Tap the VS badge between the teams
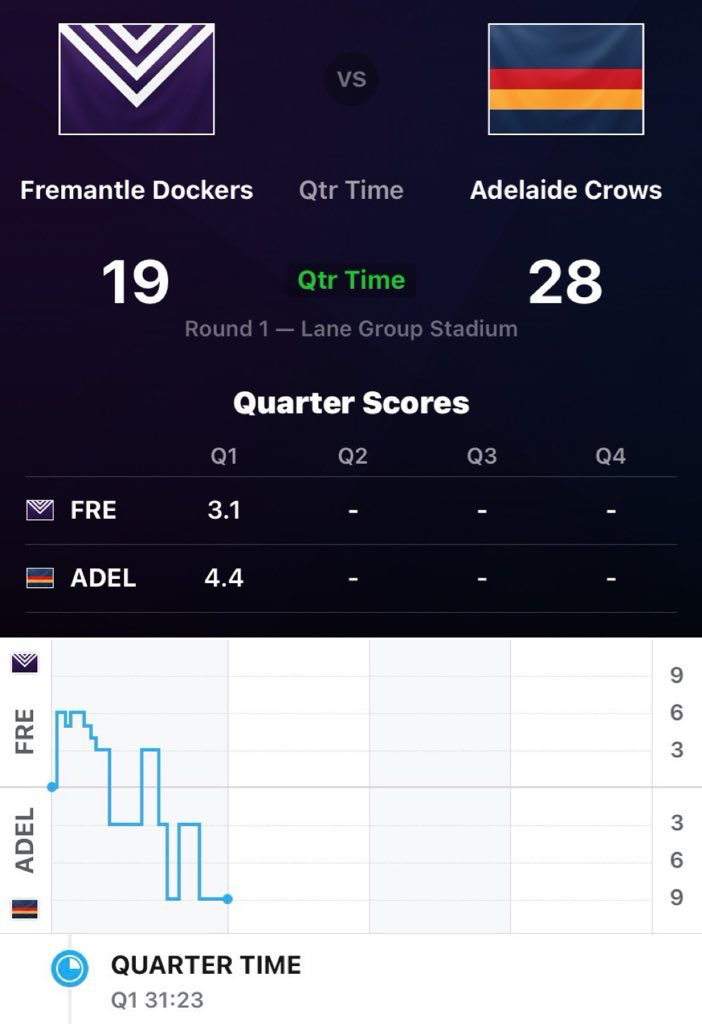Image resolution: width=702 pixels, height=1024 pixels. tap(351, 79)
